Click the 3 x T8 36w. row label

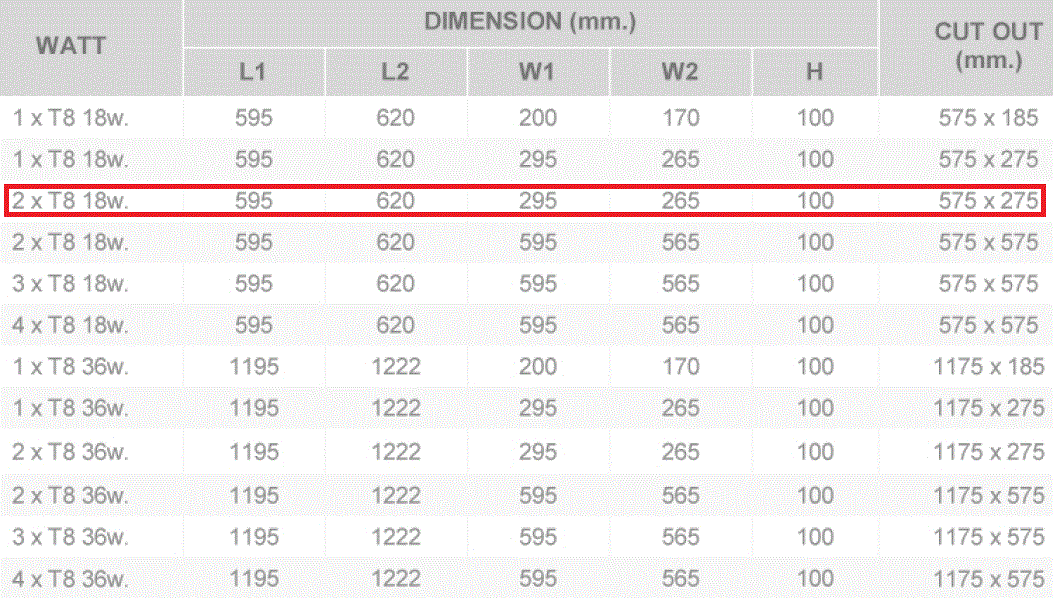[71, 537]
